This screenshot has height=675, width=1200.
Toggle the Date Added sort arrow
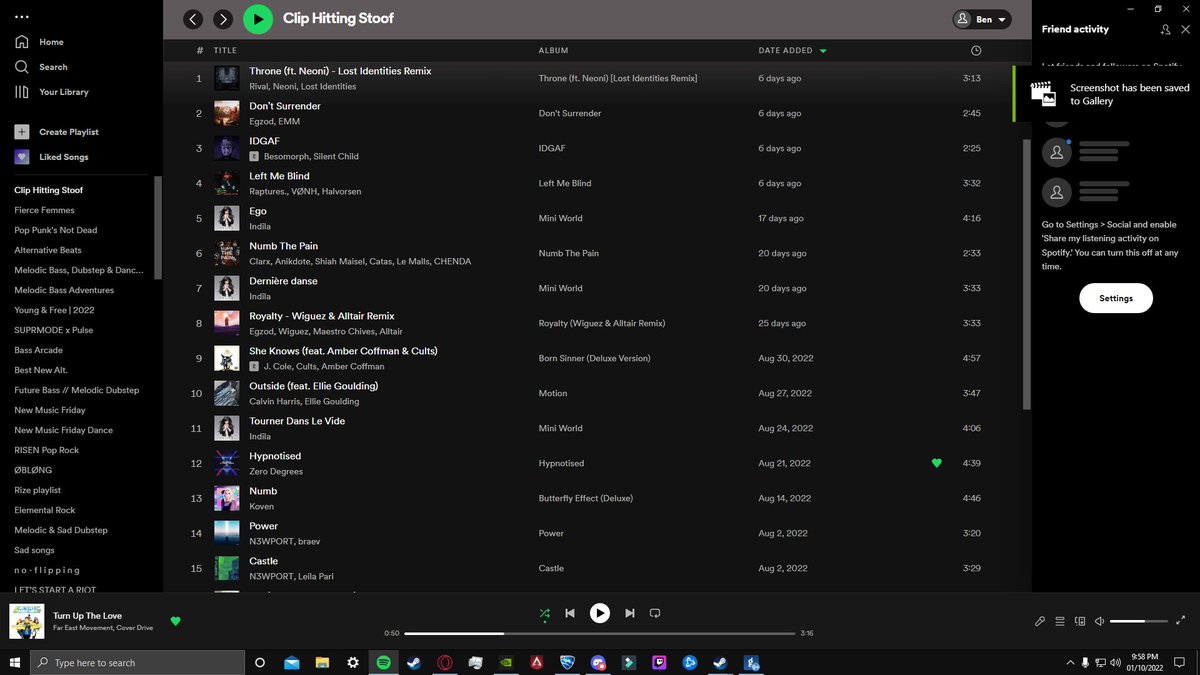[x=823, y=50]
